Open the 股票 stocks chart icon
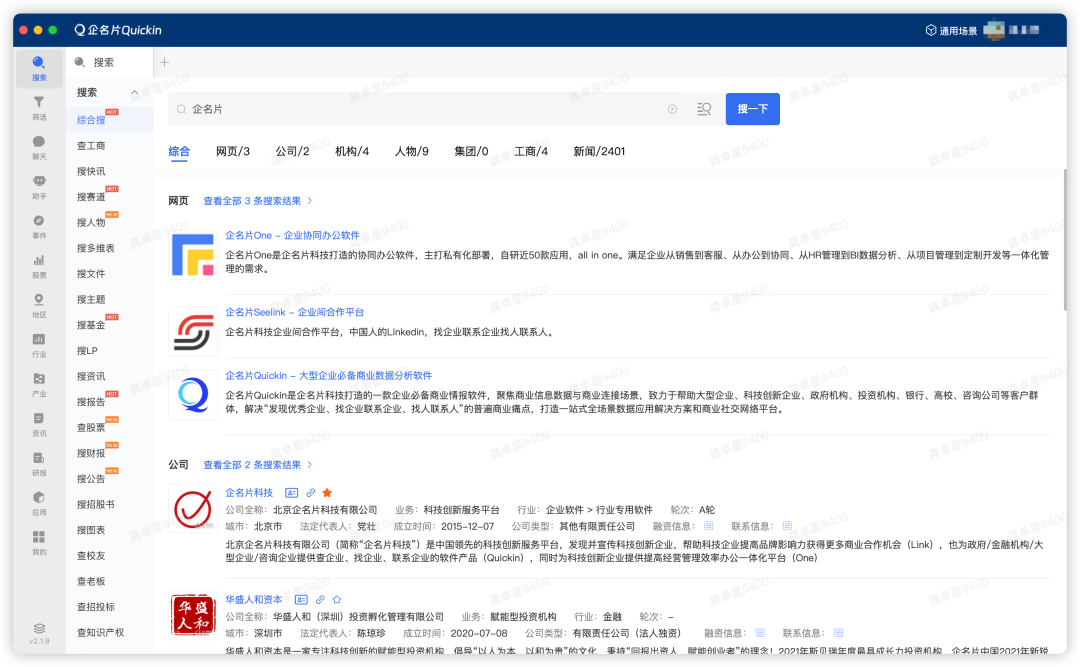Image resolution: width=1080 pixels, height=667 pixels. [x=39, y=261]
